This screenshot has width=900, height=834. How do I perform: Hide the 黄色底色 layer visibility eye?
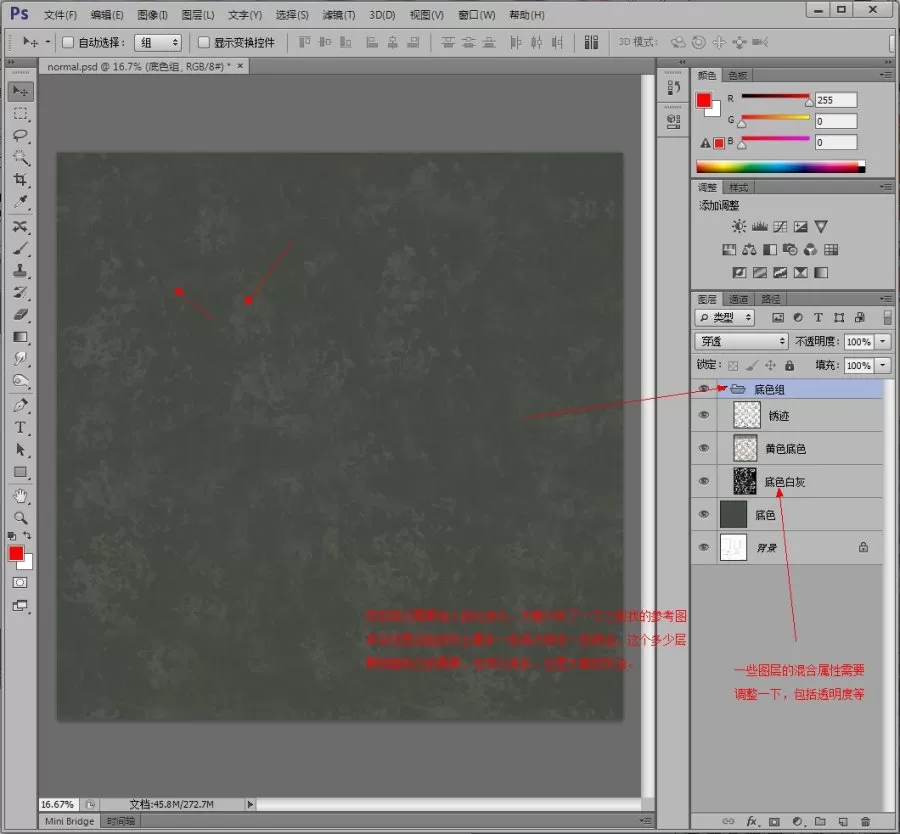[x=704, y=448]
